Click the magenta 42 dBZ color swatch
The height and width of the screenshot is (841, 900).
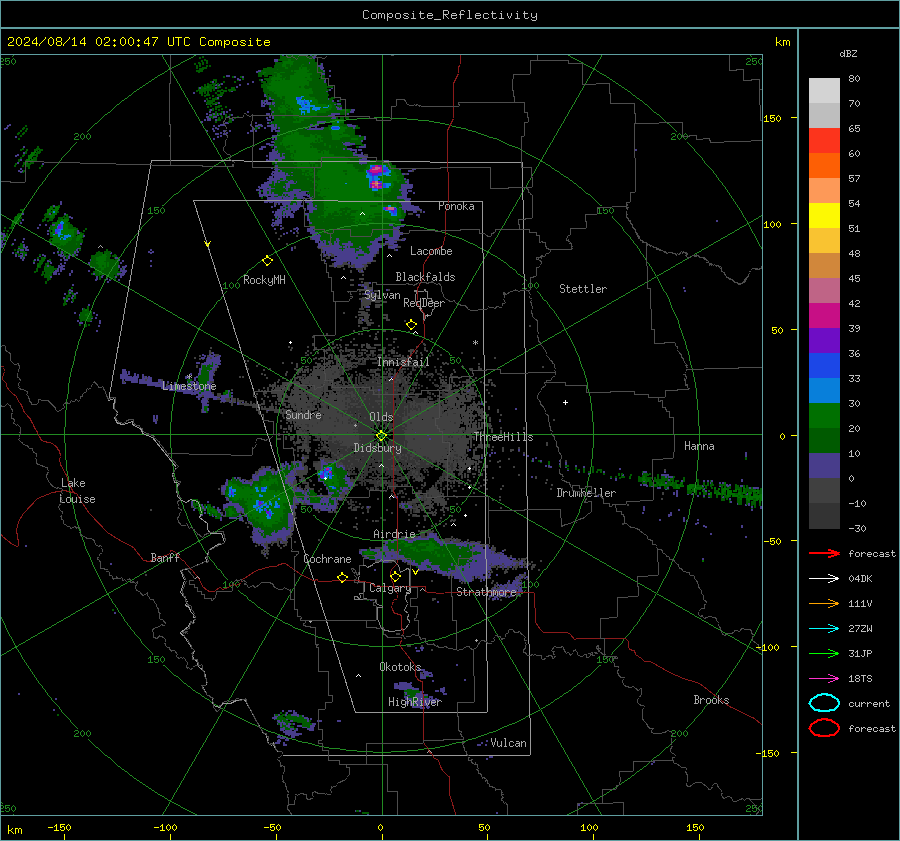click(824, 315)
